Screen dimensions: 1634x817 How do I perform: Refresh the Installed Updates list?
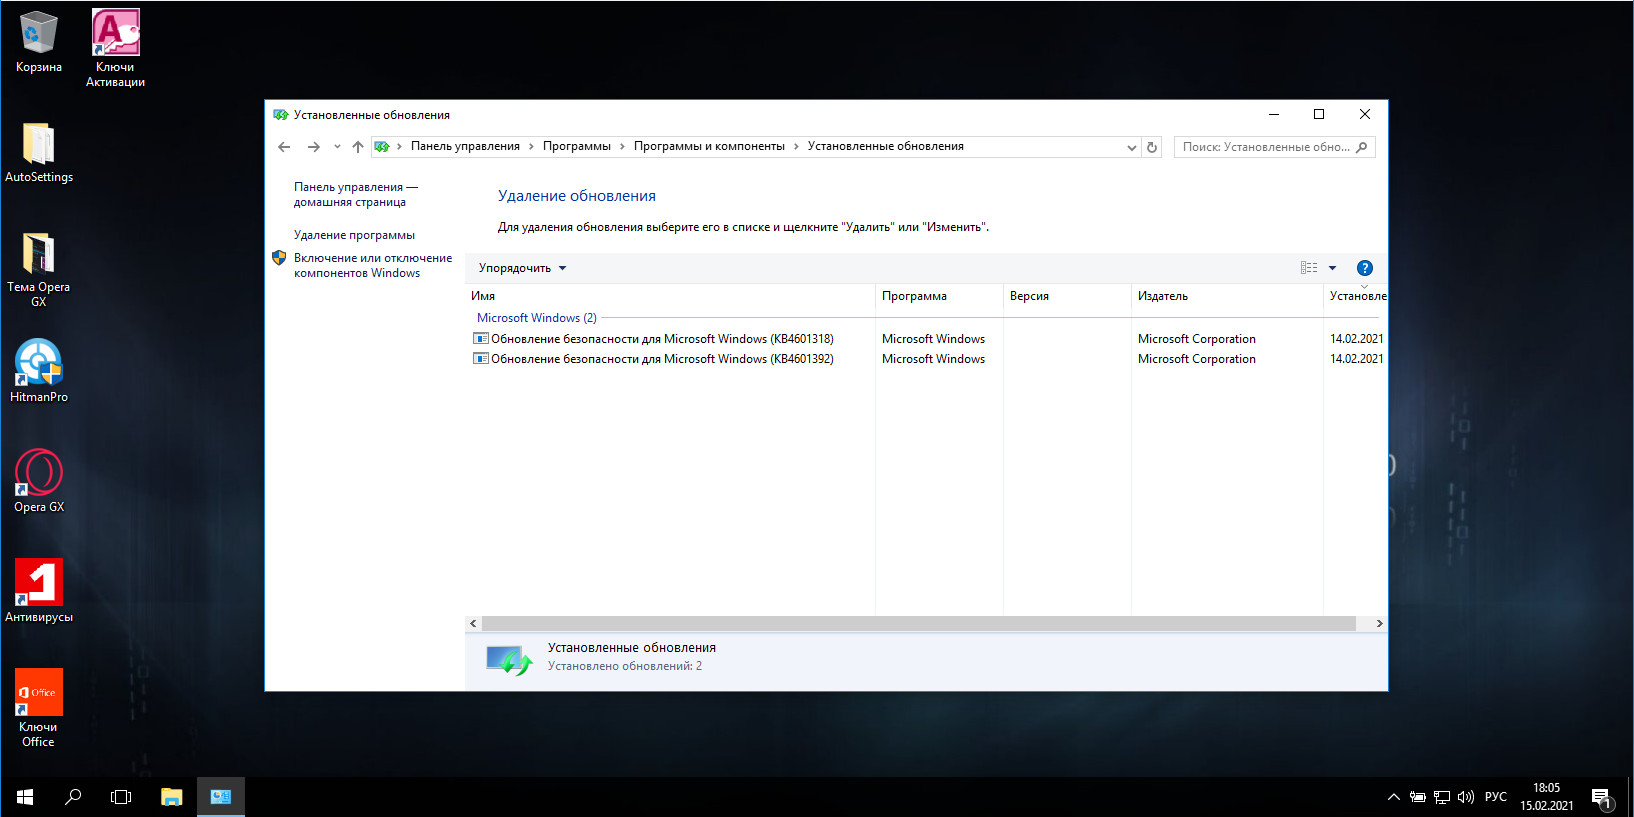tap(1152, 147)
